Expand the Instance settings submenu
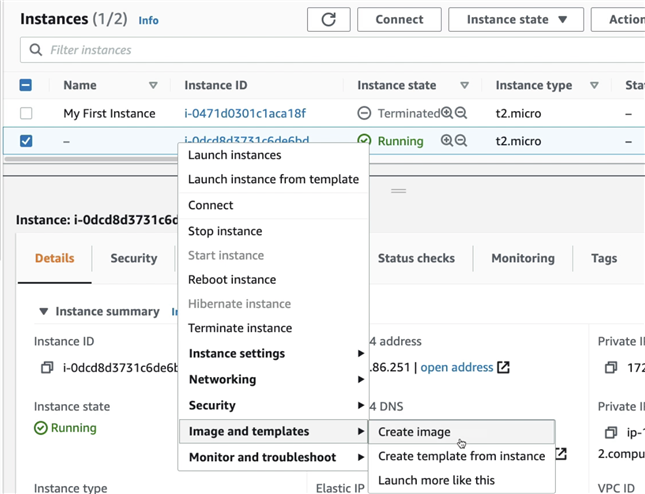This screenshot has width=645, height=494. [x=275, y=353]
